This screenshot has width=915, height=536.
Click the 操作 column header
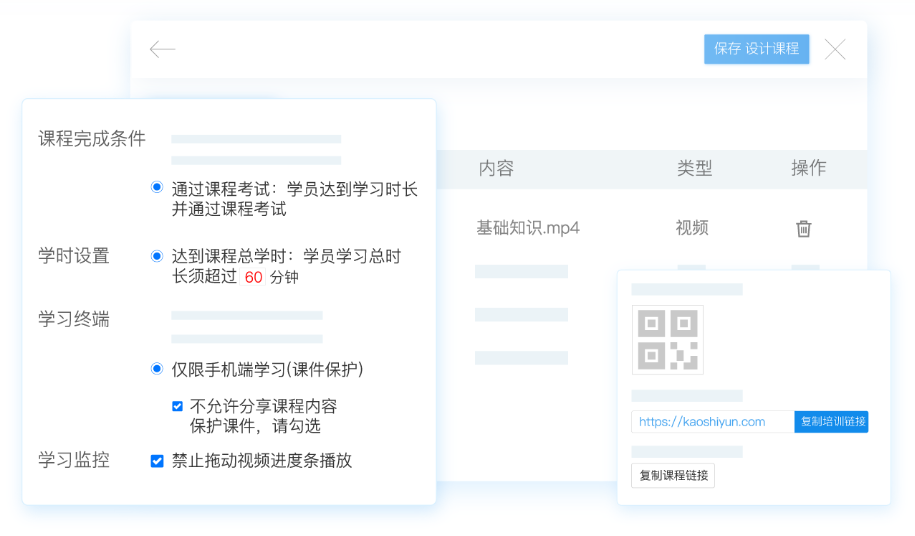pos(808,168)
